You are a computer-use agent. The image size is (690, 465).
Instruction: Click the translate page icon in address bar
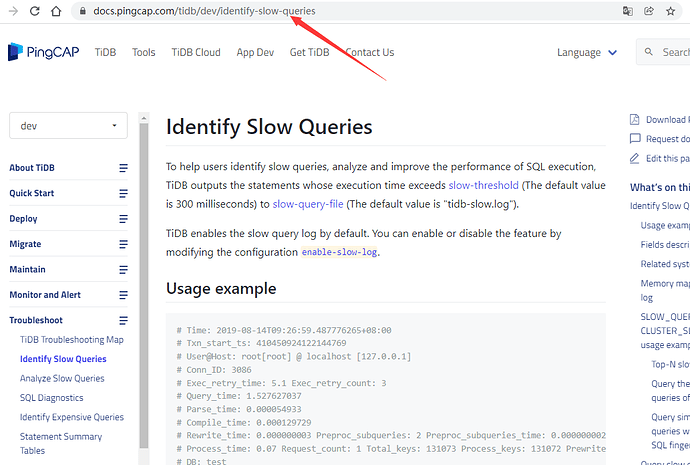tap(627, 11)
